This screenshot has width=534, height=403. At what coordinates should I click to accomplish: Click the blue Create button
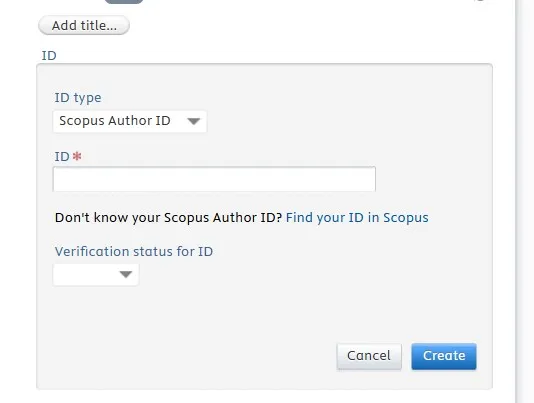[x=444, y=356]
